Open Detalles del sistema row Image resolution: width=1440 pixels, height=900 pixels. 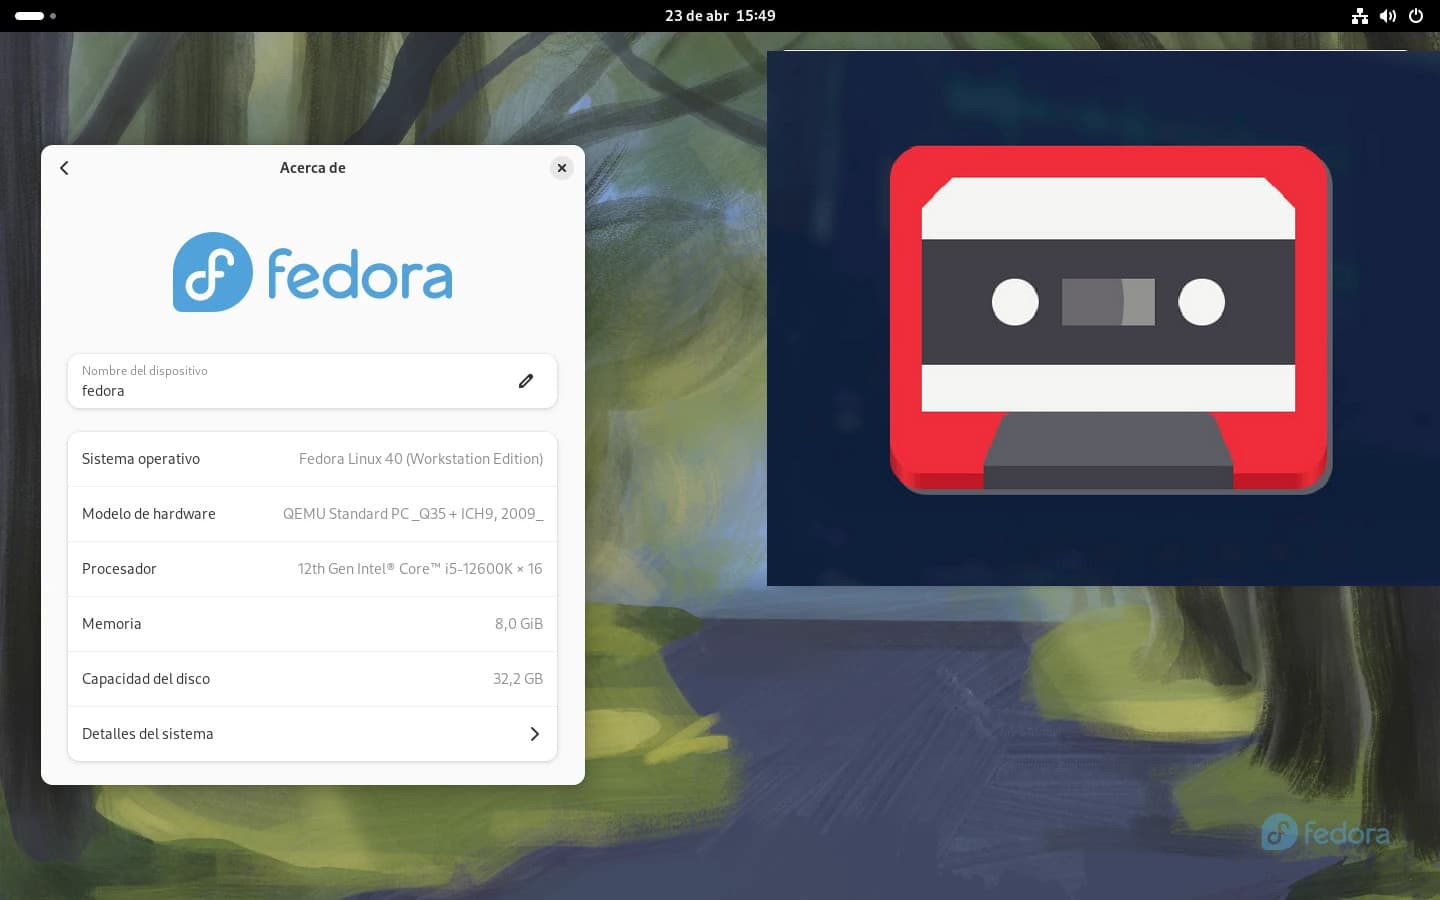point(312,734)
